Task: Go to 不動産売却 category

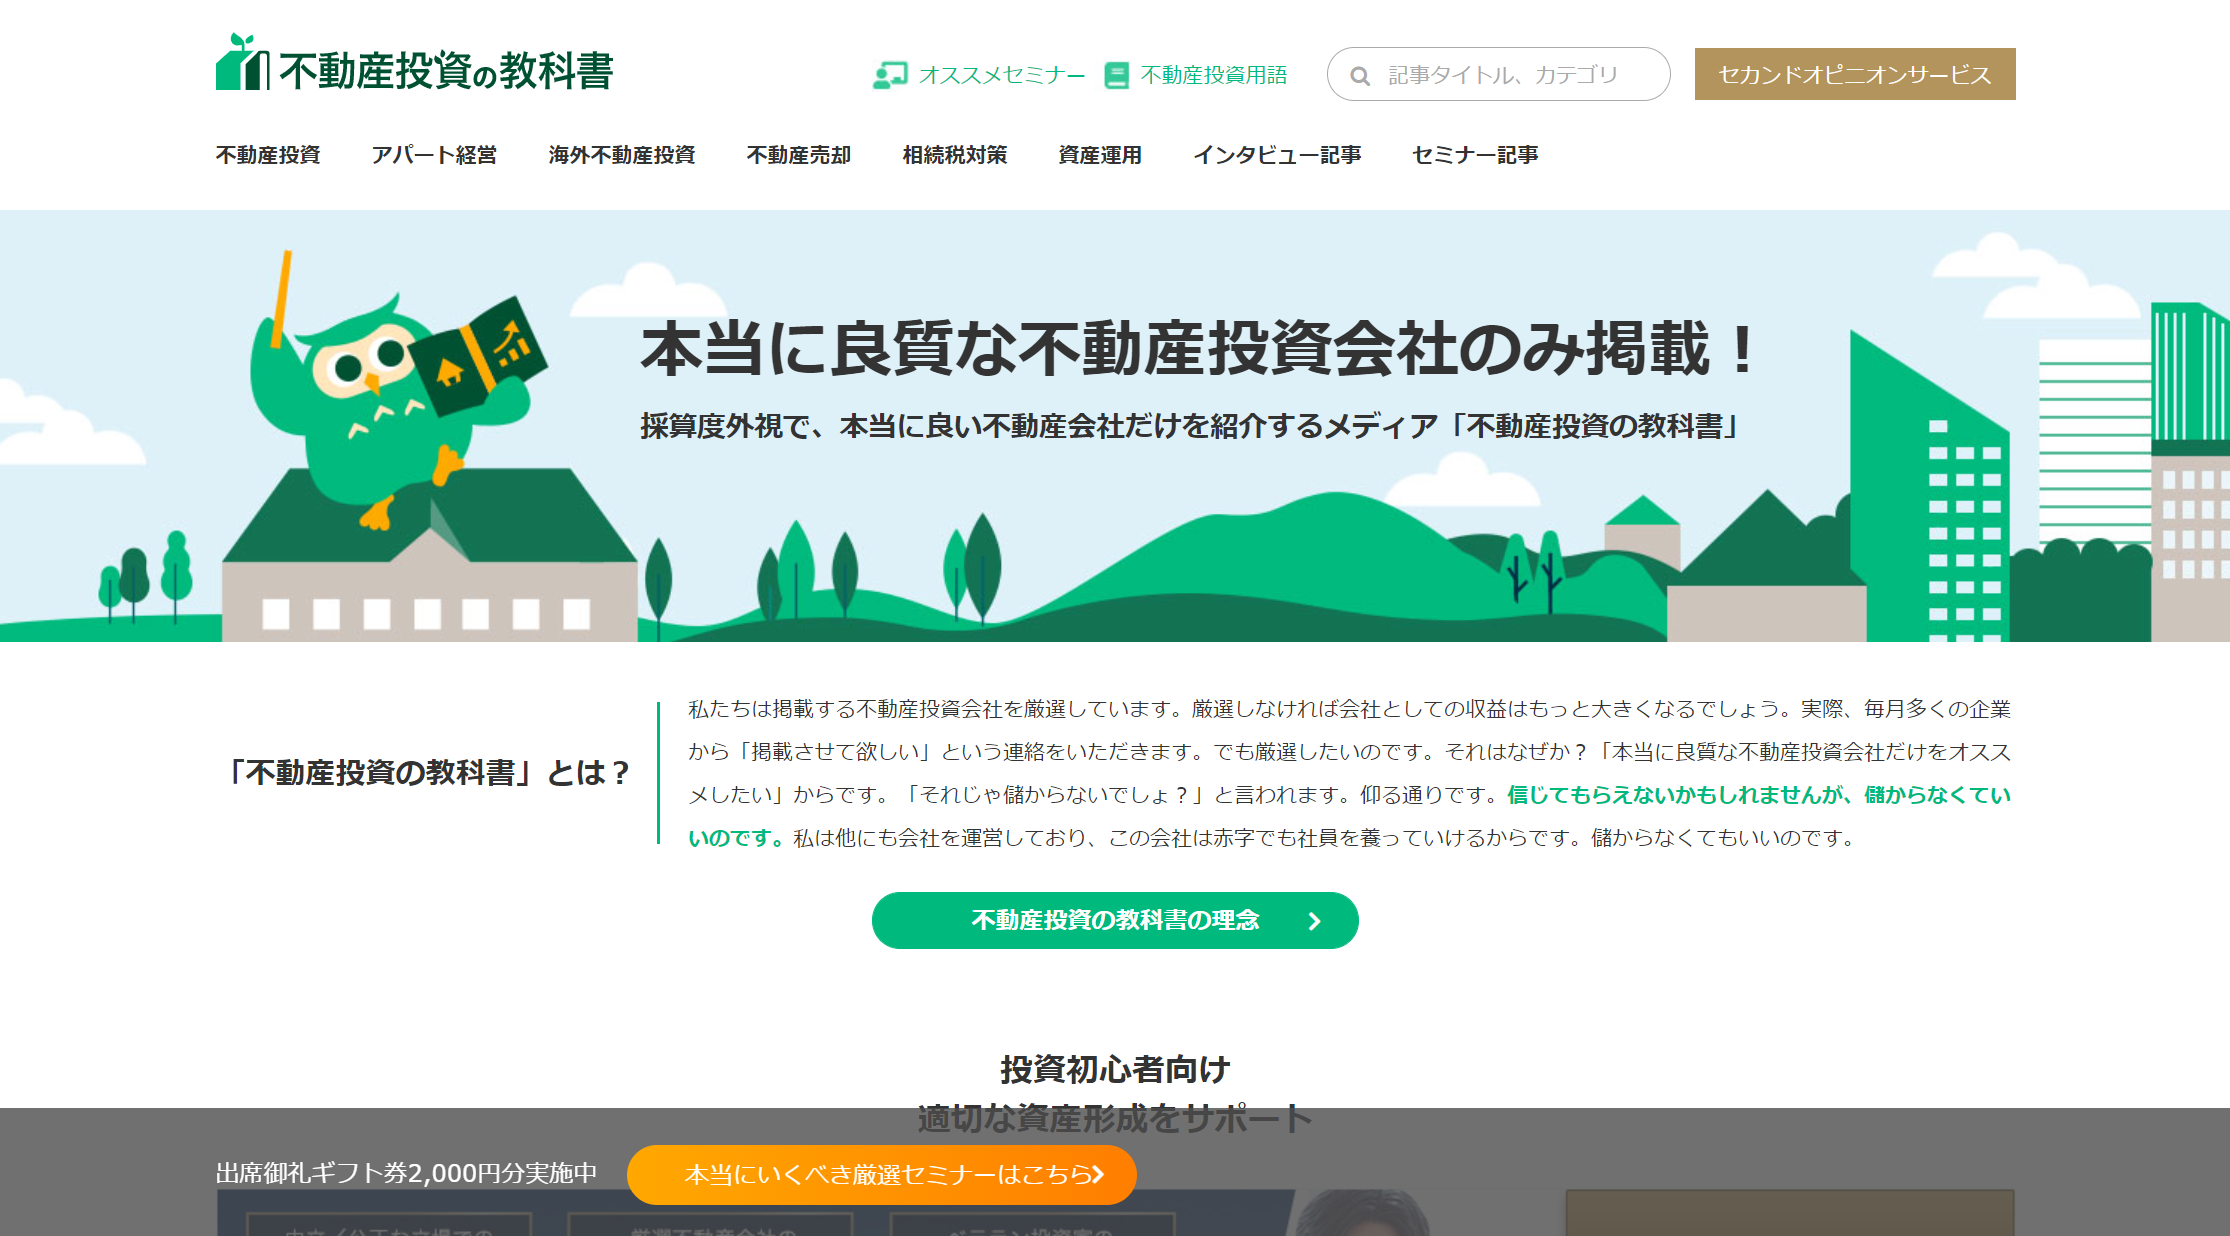Action: tap(798, 155)
